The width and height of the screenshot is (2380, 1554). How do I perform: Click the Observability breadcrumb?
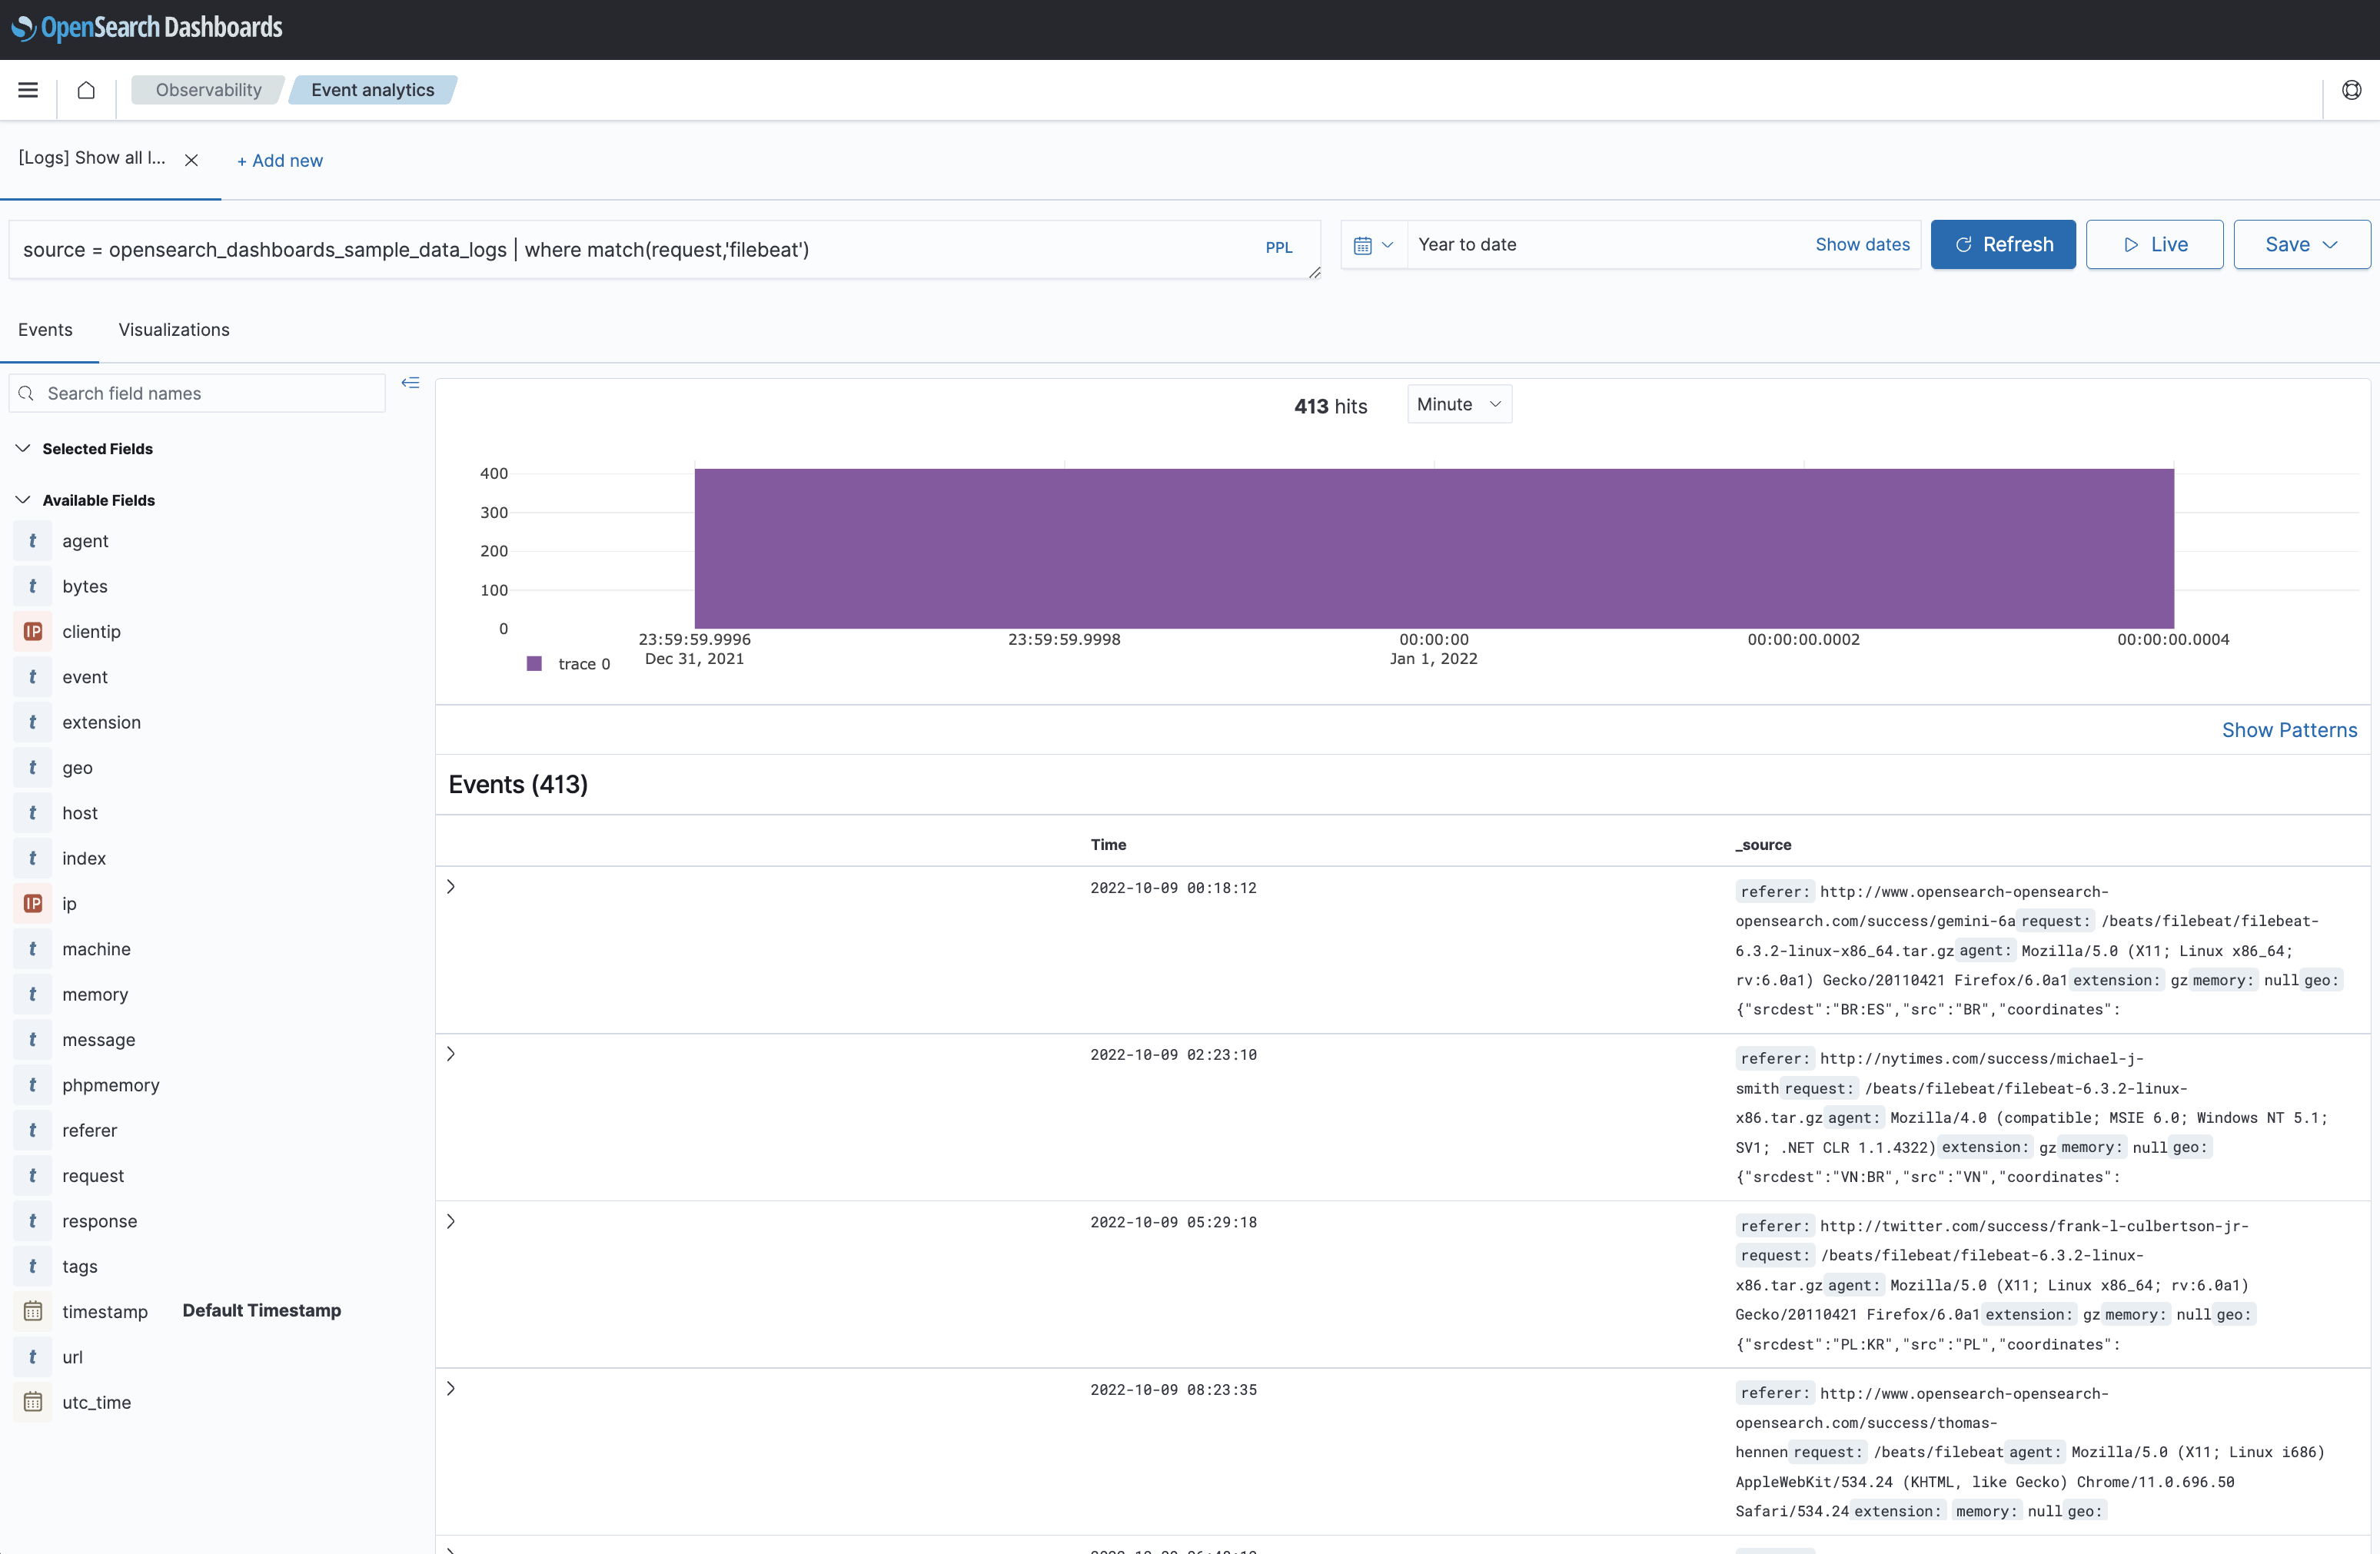(x=207, y=89)
